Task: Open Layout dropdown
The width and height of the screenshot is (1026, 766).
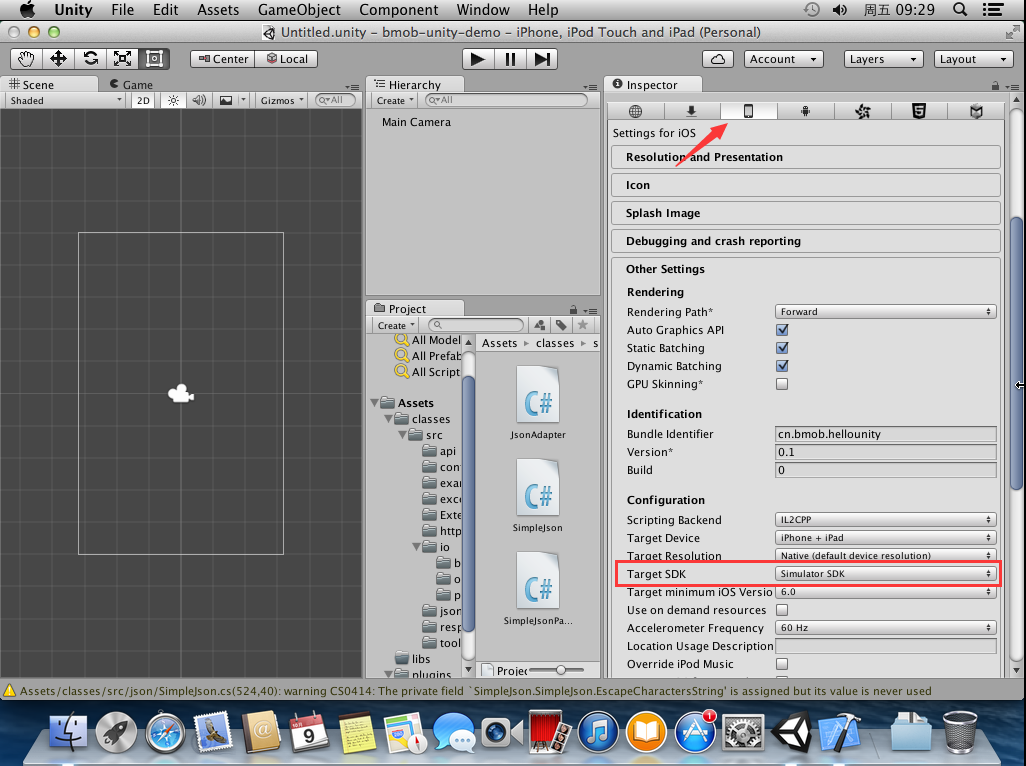Action: (974, 59)
